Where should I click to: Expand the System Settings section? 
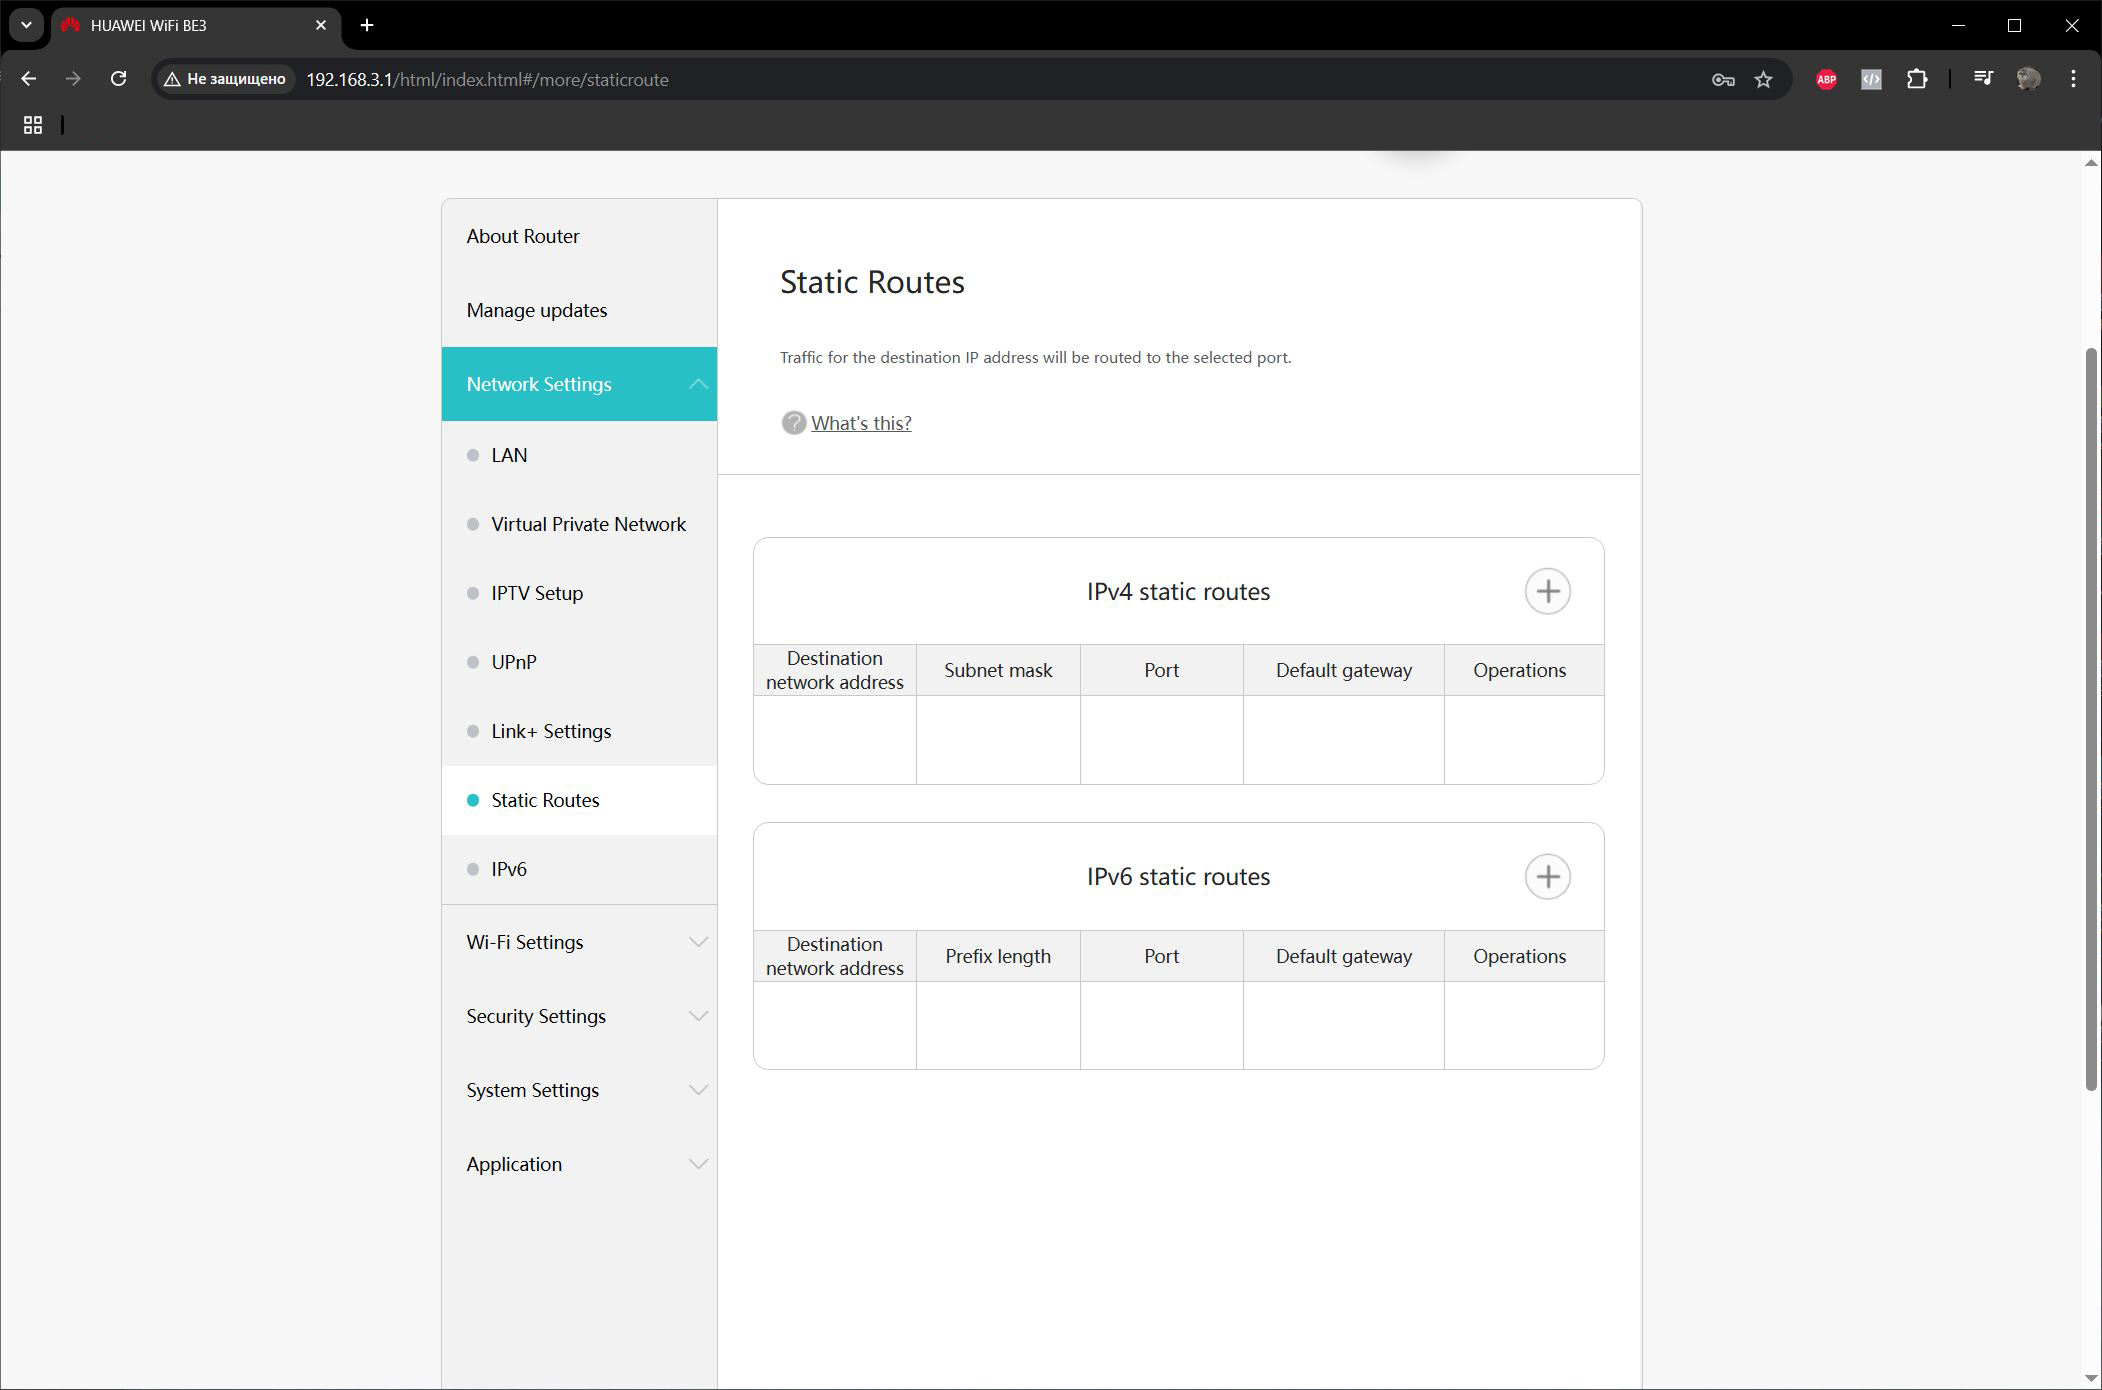click(x=579, y=1090)
